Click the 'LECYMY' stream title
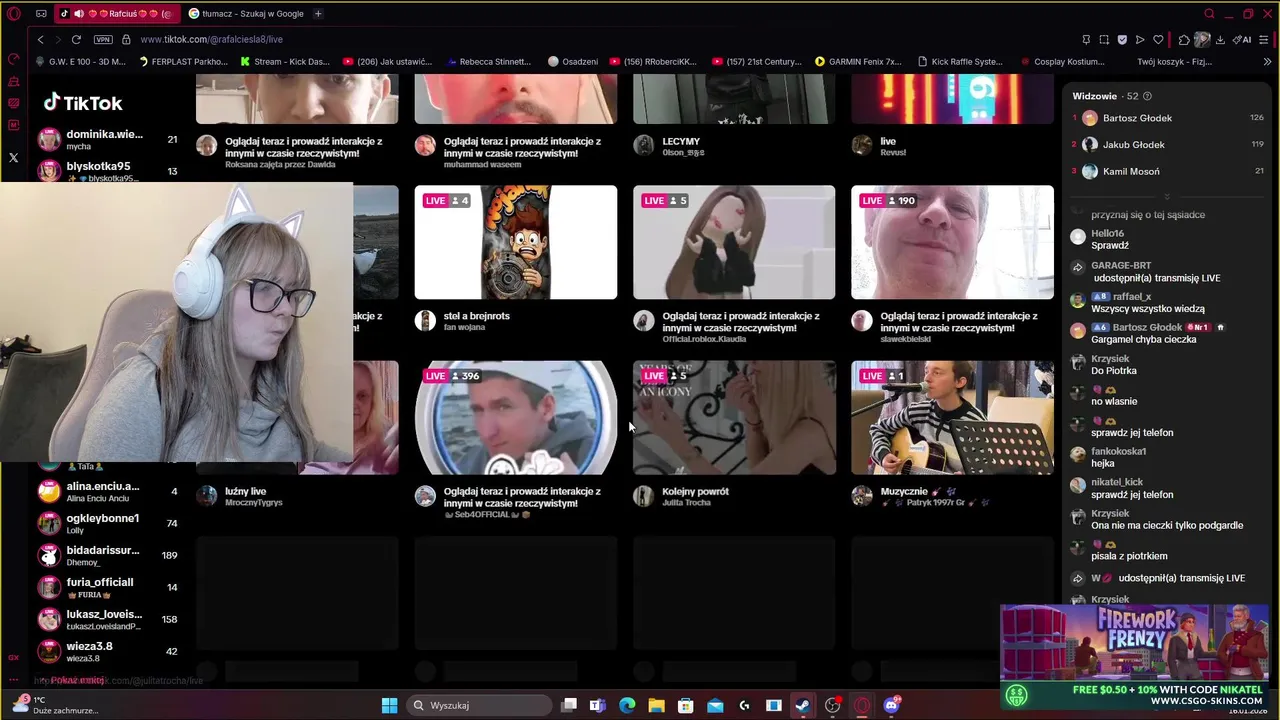Viewport: 1280px width, 720px height. [x=681, y=141]
